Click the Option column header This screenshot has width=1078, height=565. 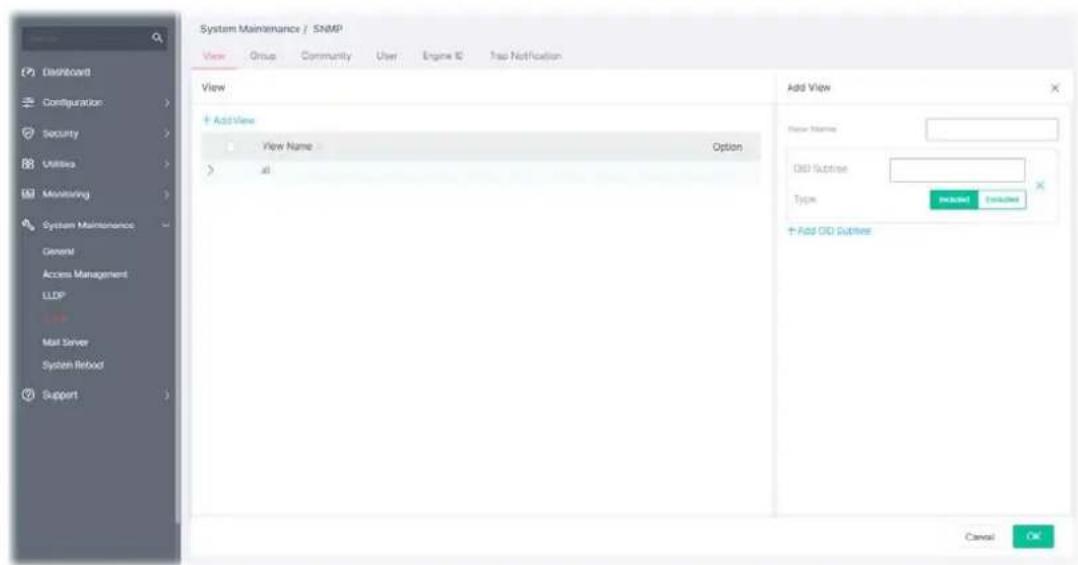(x=727, y=147)
